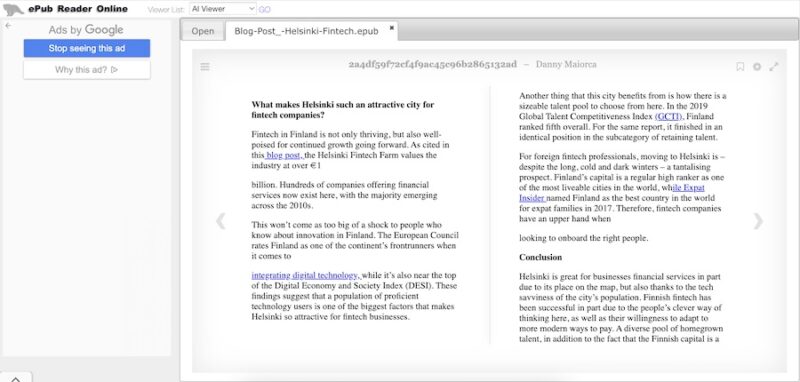This screenshot has width=800, height=382.
Task: Open the table of contents hamburger menu
Action: 205,66
